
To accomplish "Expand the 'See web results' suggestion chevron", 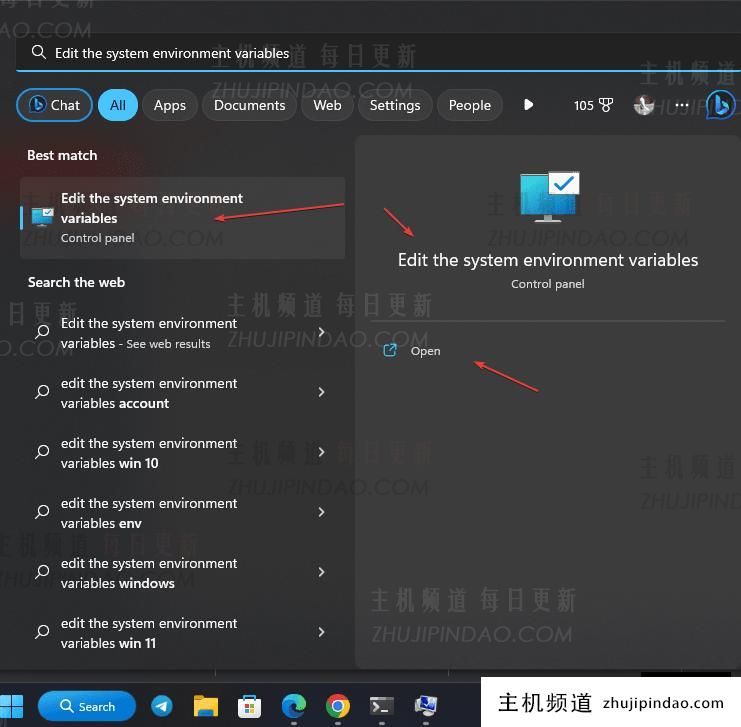I will pyautogui.click(x=321, y=332).
